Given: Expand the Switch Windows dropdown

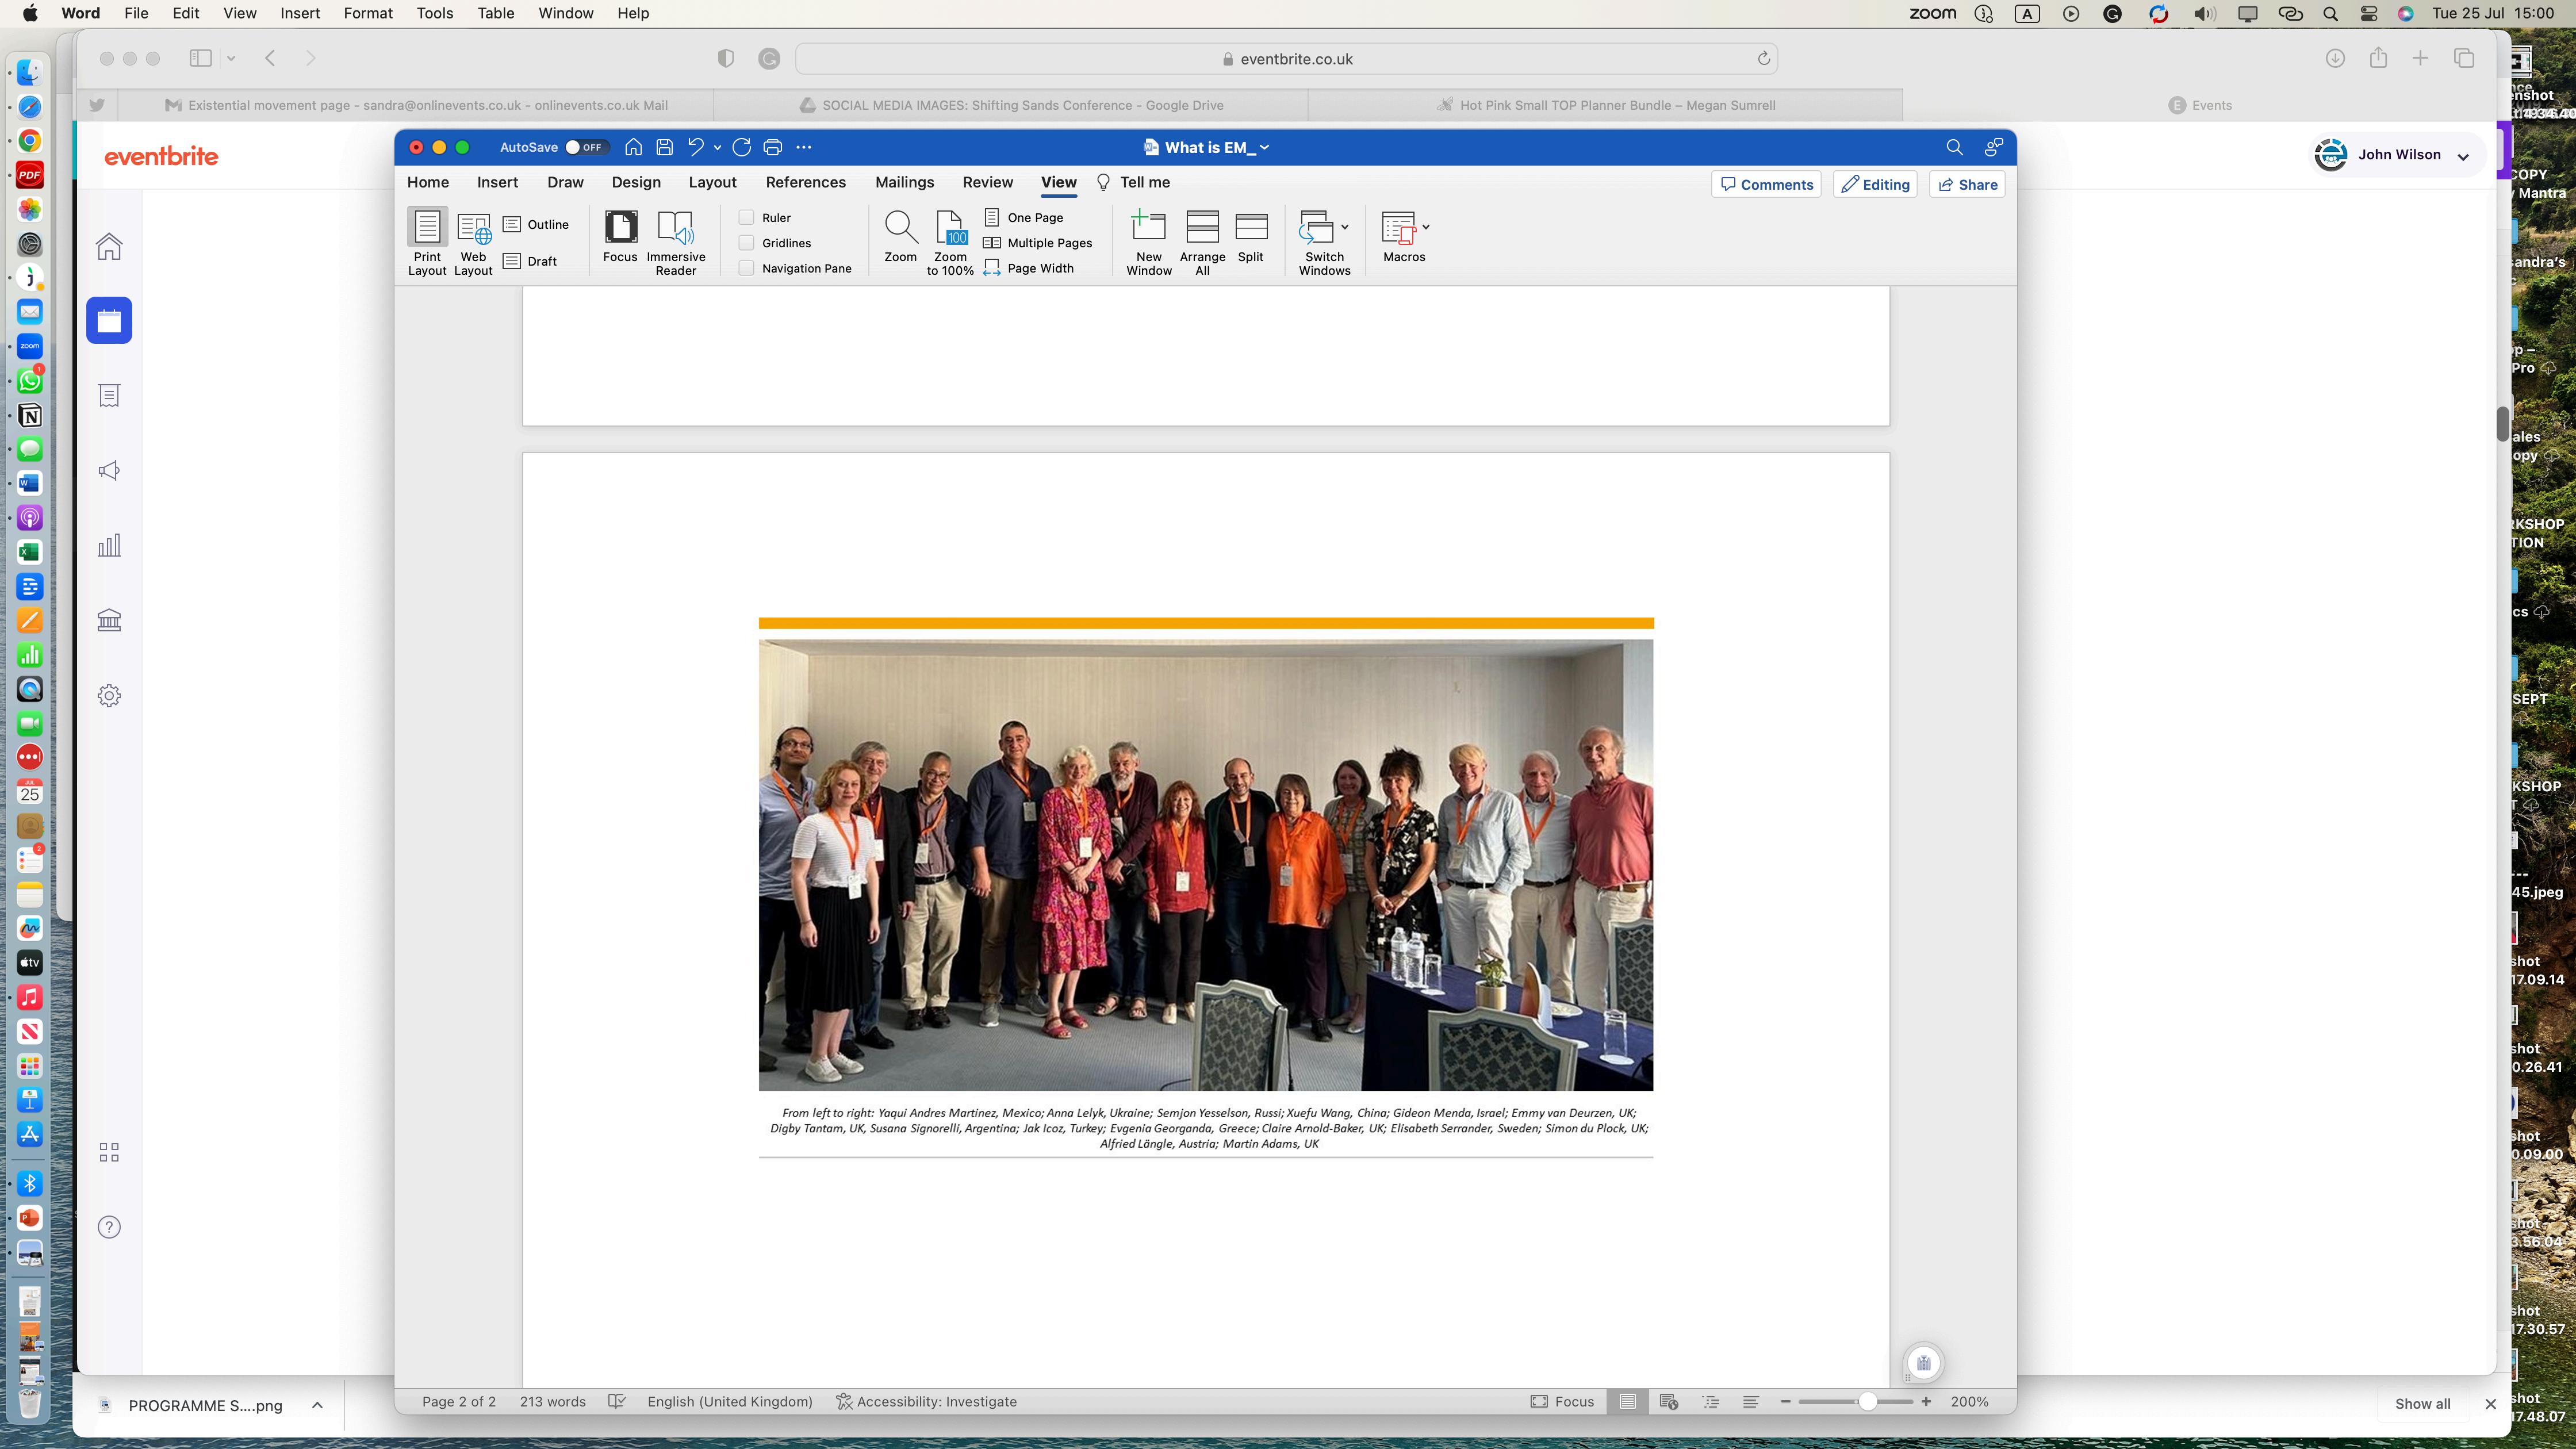Looking at the screenshot, I should coord(1345,227).
